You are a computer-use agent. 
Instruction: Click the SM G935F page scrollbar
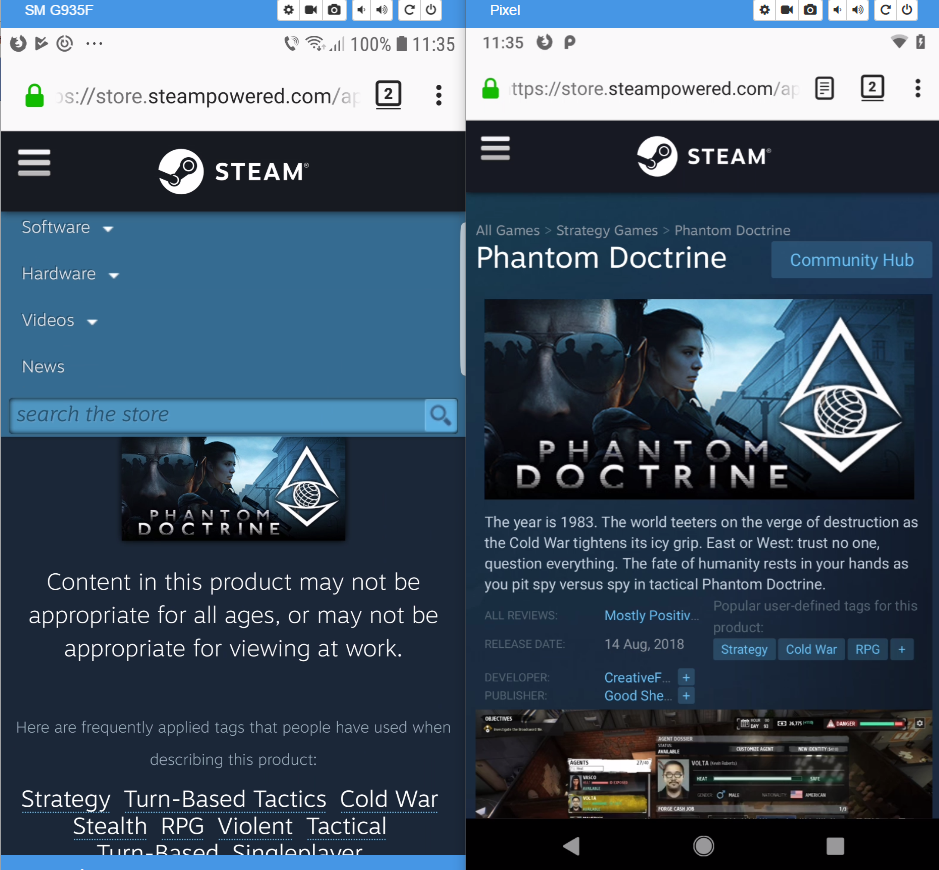coord(462,299)
